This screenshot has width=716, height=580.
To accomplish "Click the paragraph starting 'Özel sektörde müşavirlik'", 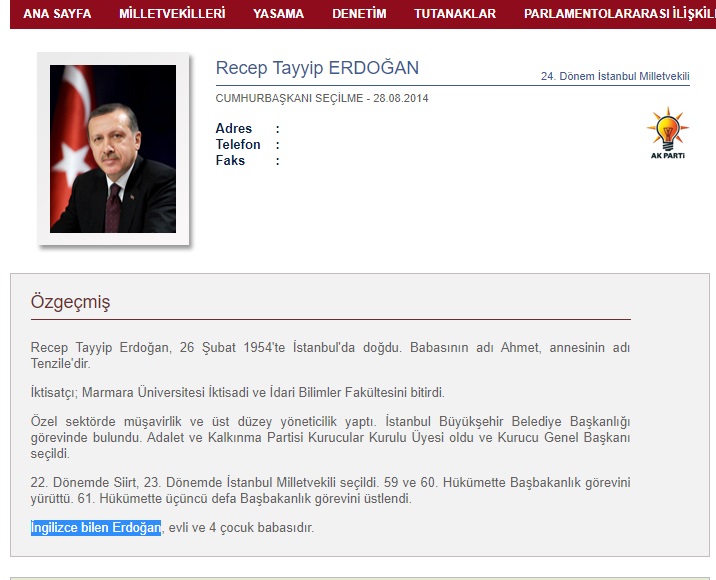I will (x=330, y=438).
